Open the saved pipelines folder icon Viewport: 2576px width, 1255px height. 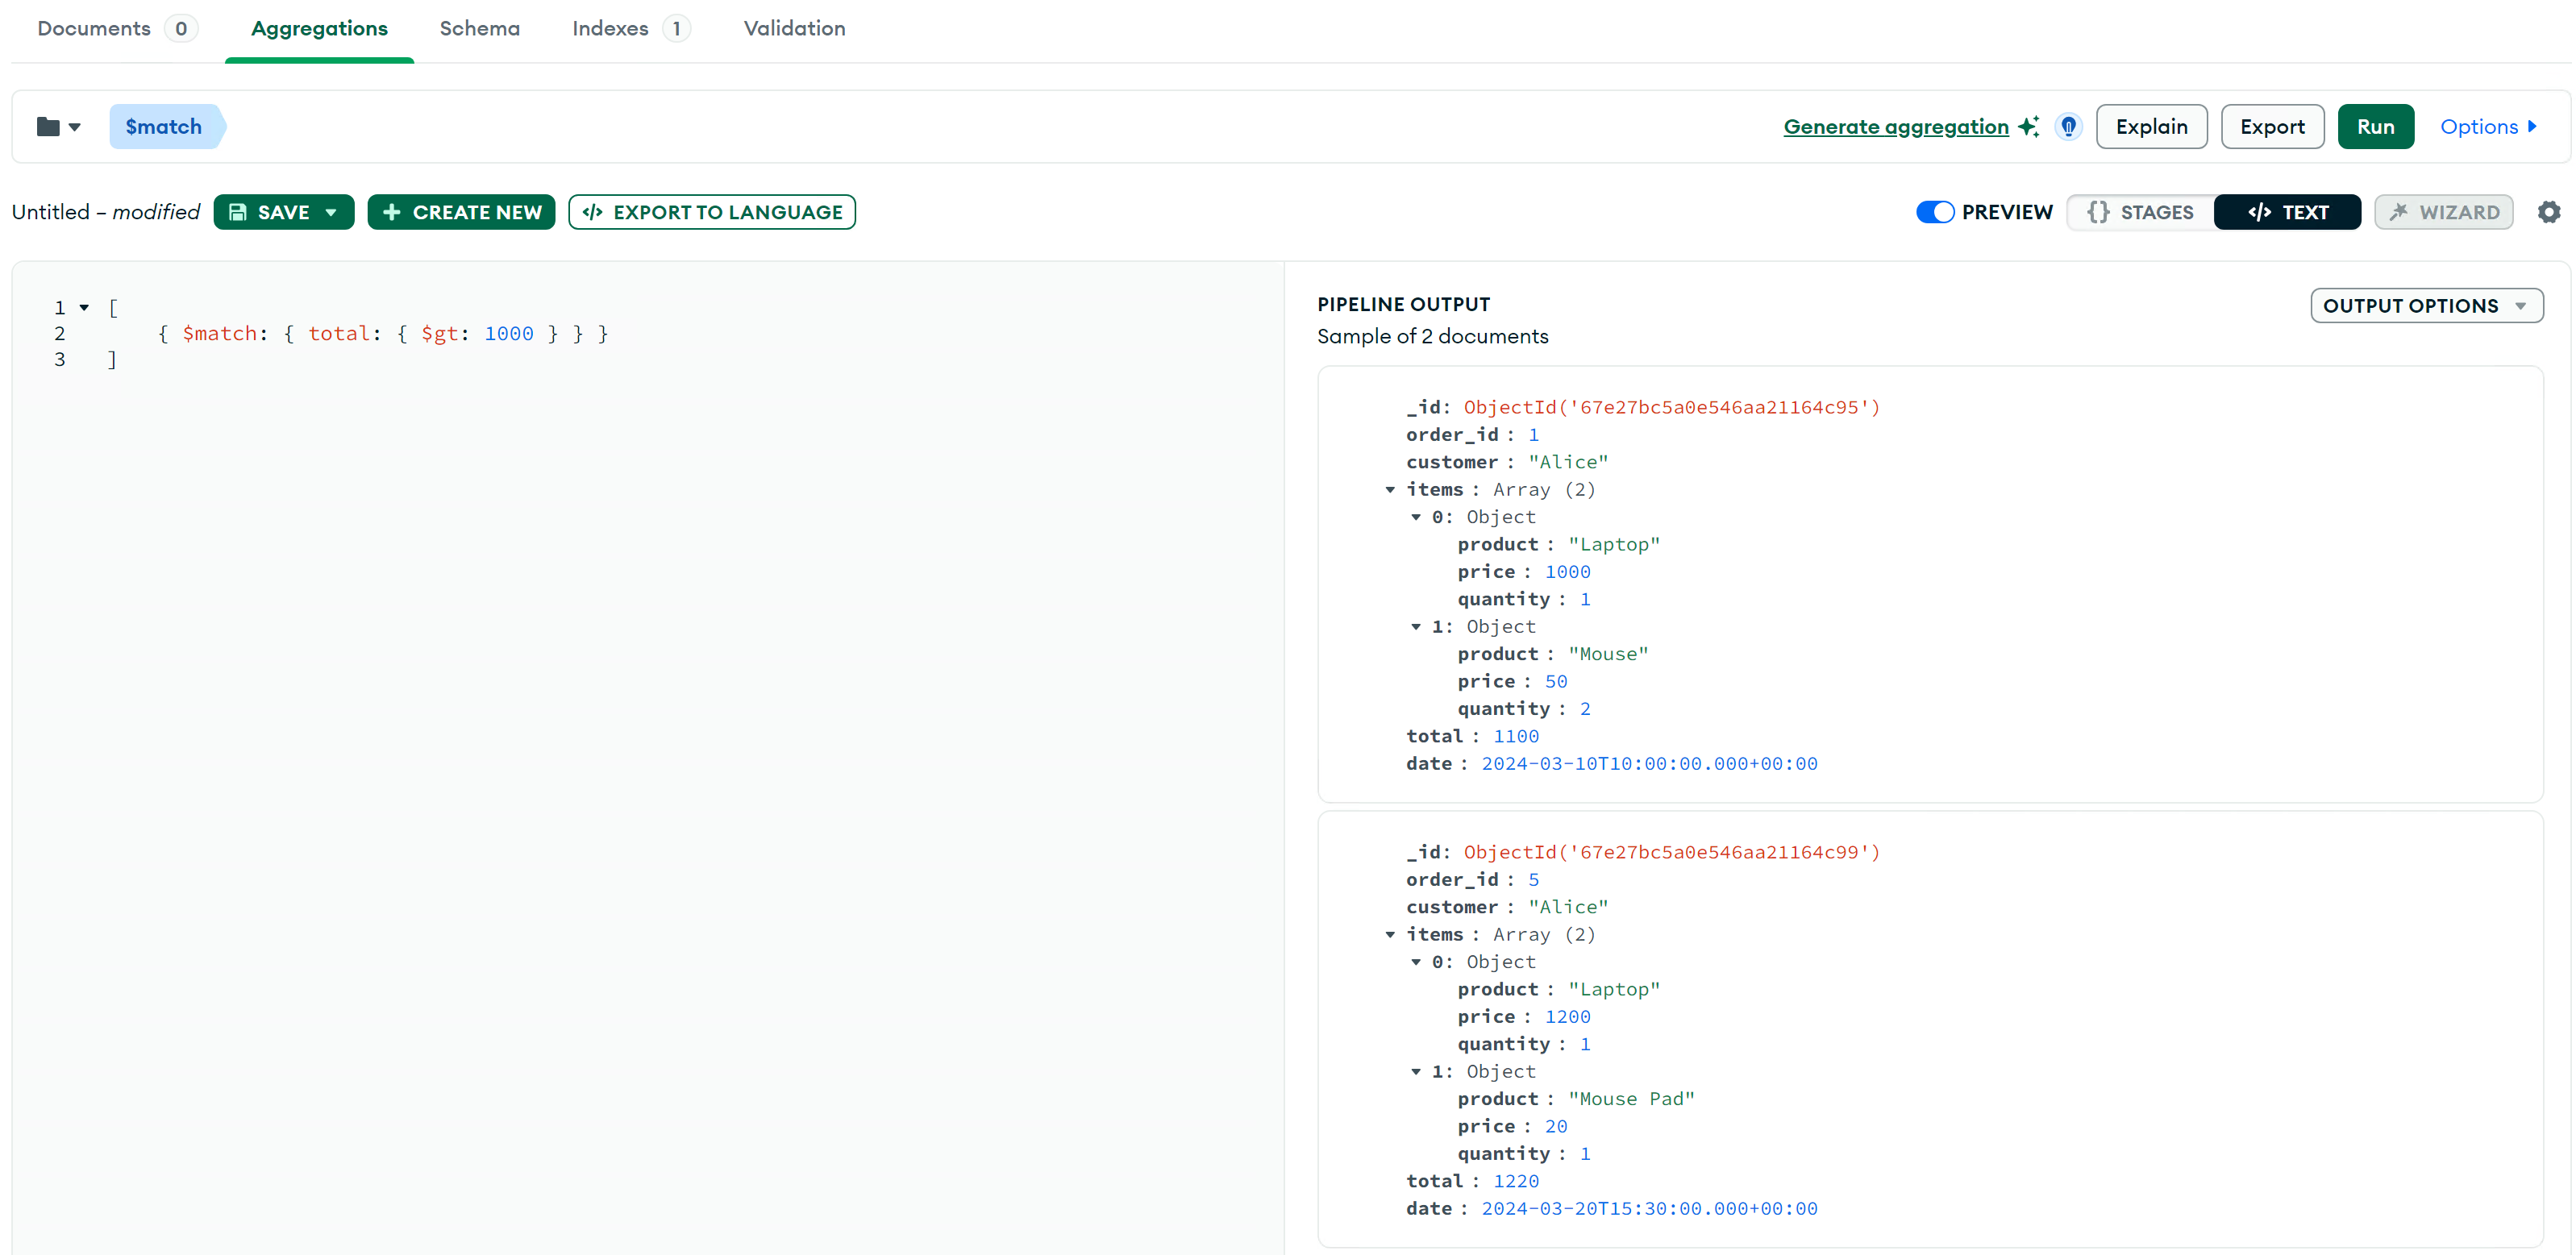pos(48,127)
